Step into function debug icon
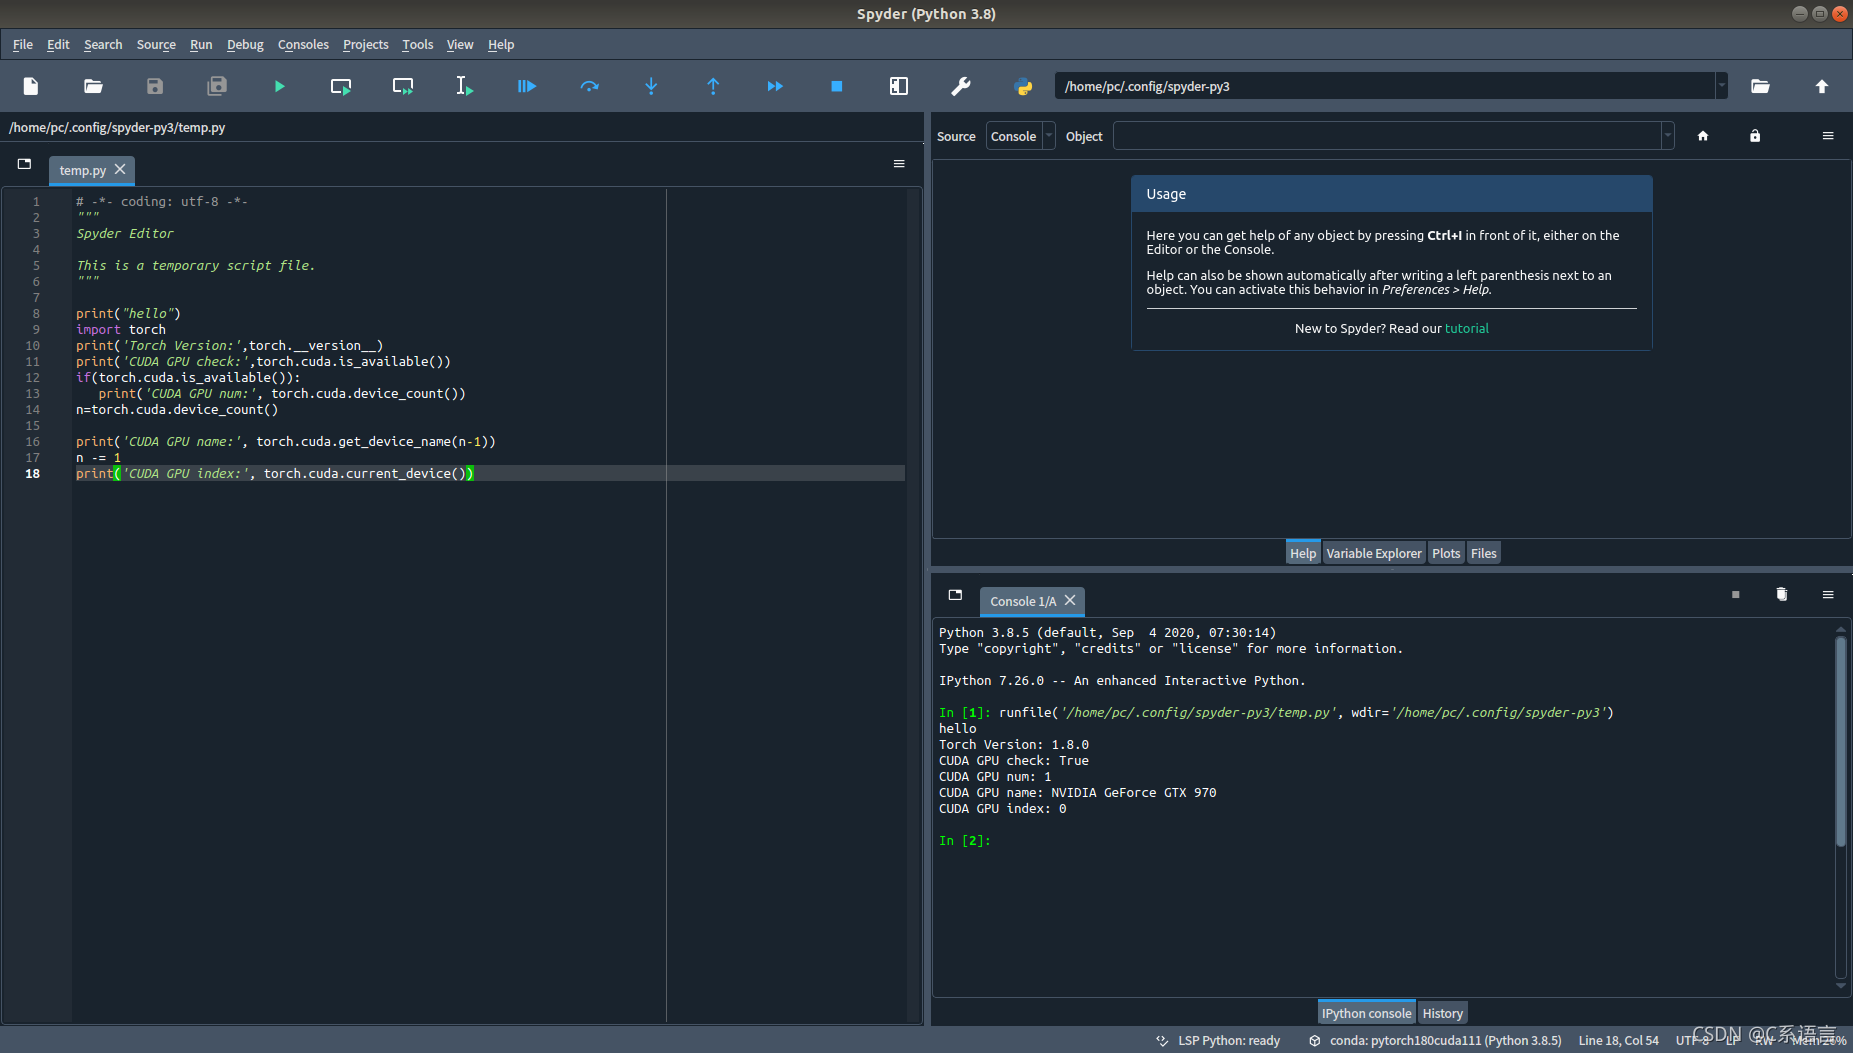 point(651,86)
